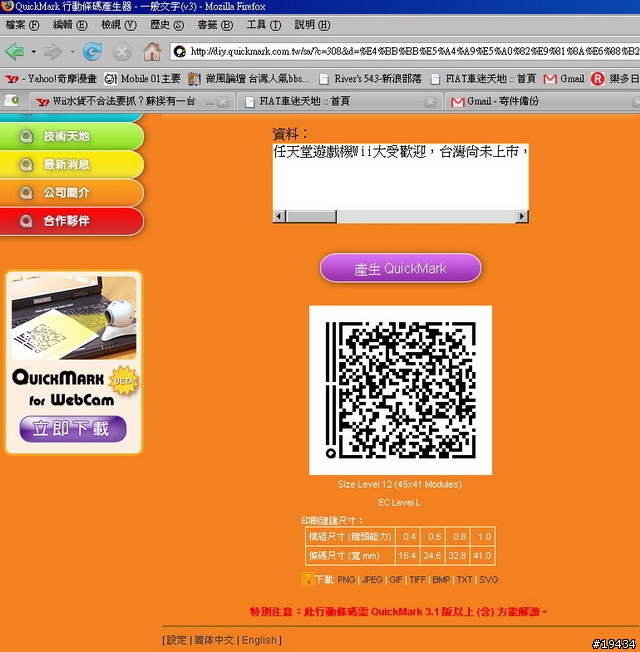The height and width of the screenshot is (652, 640).
Task: Click the 41.0 cell in size table
Action: [482, 556]
